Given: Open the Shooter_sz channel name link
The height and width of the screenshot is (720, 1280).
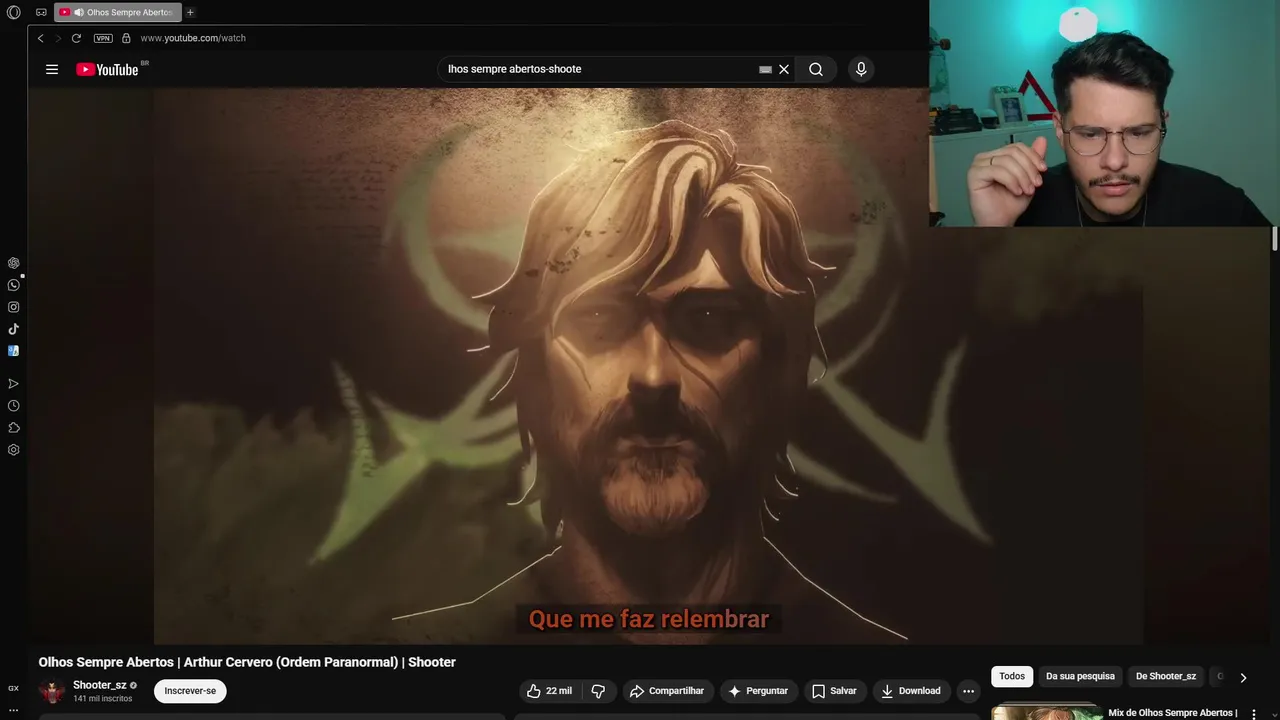Looking at the screenshot, I should 99,685.
